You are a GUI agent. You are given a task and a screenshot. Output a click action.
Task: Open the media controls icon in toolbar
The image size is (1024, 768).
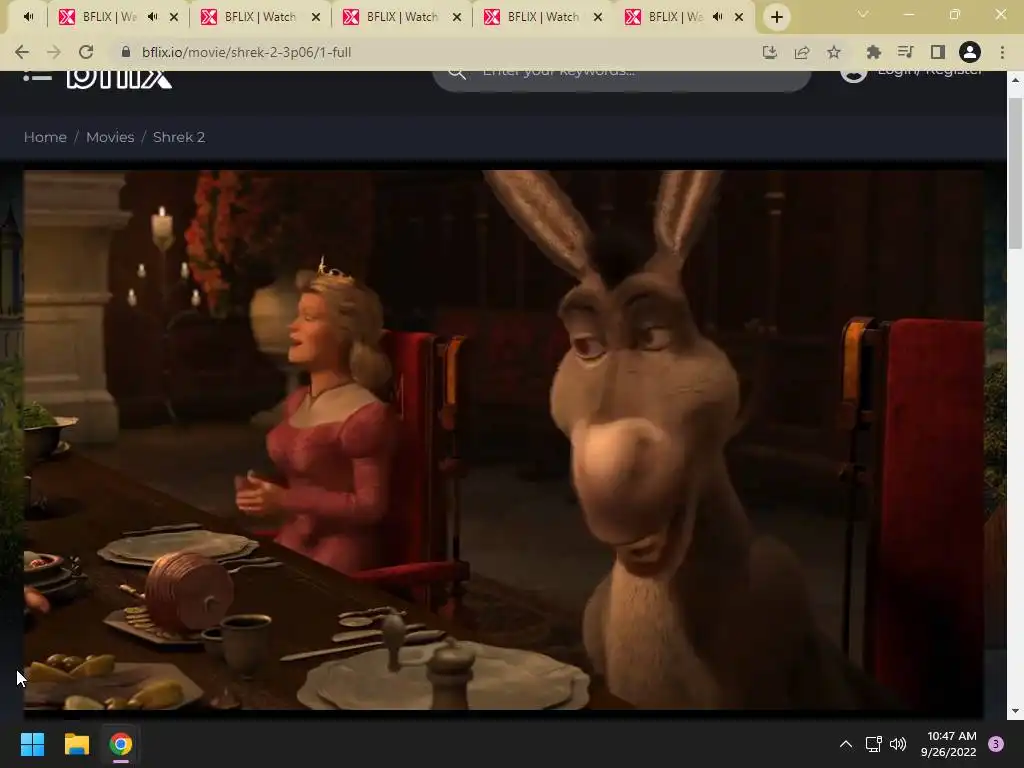(x=905, y=52)
